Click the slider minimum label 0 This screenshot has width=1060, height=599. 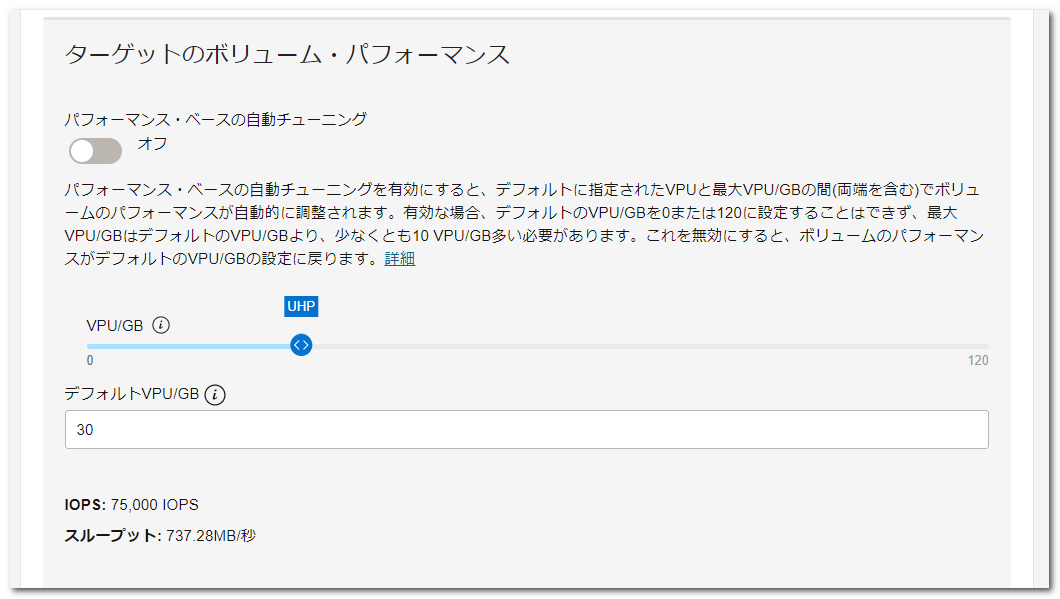pyautogui.click(x=90, y=360)
